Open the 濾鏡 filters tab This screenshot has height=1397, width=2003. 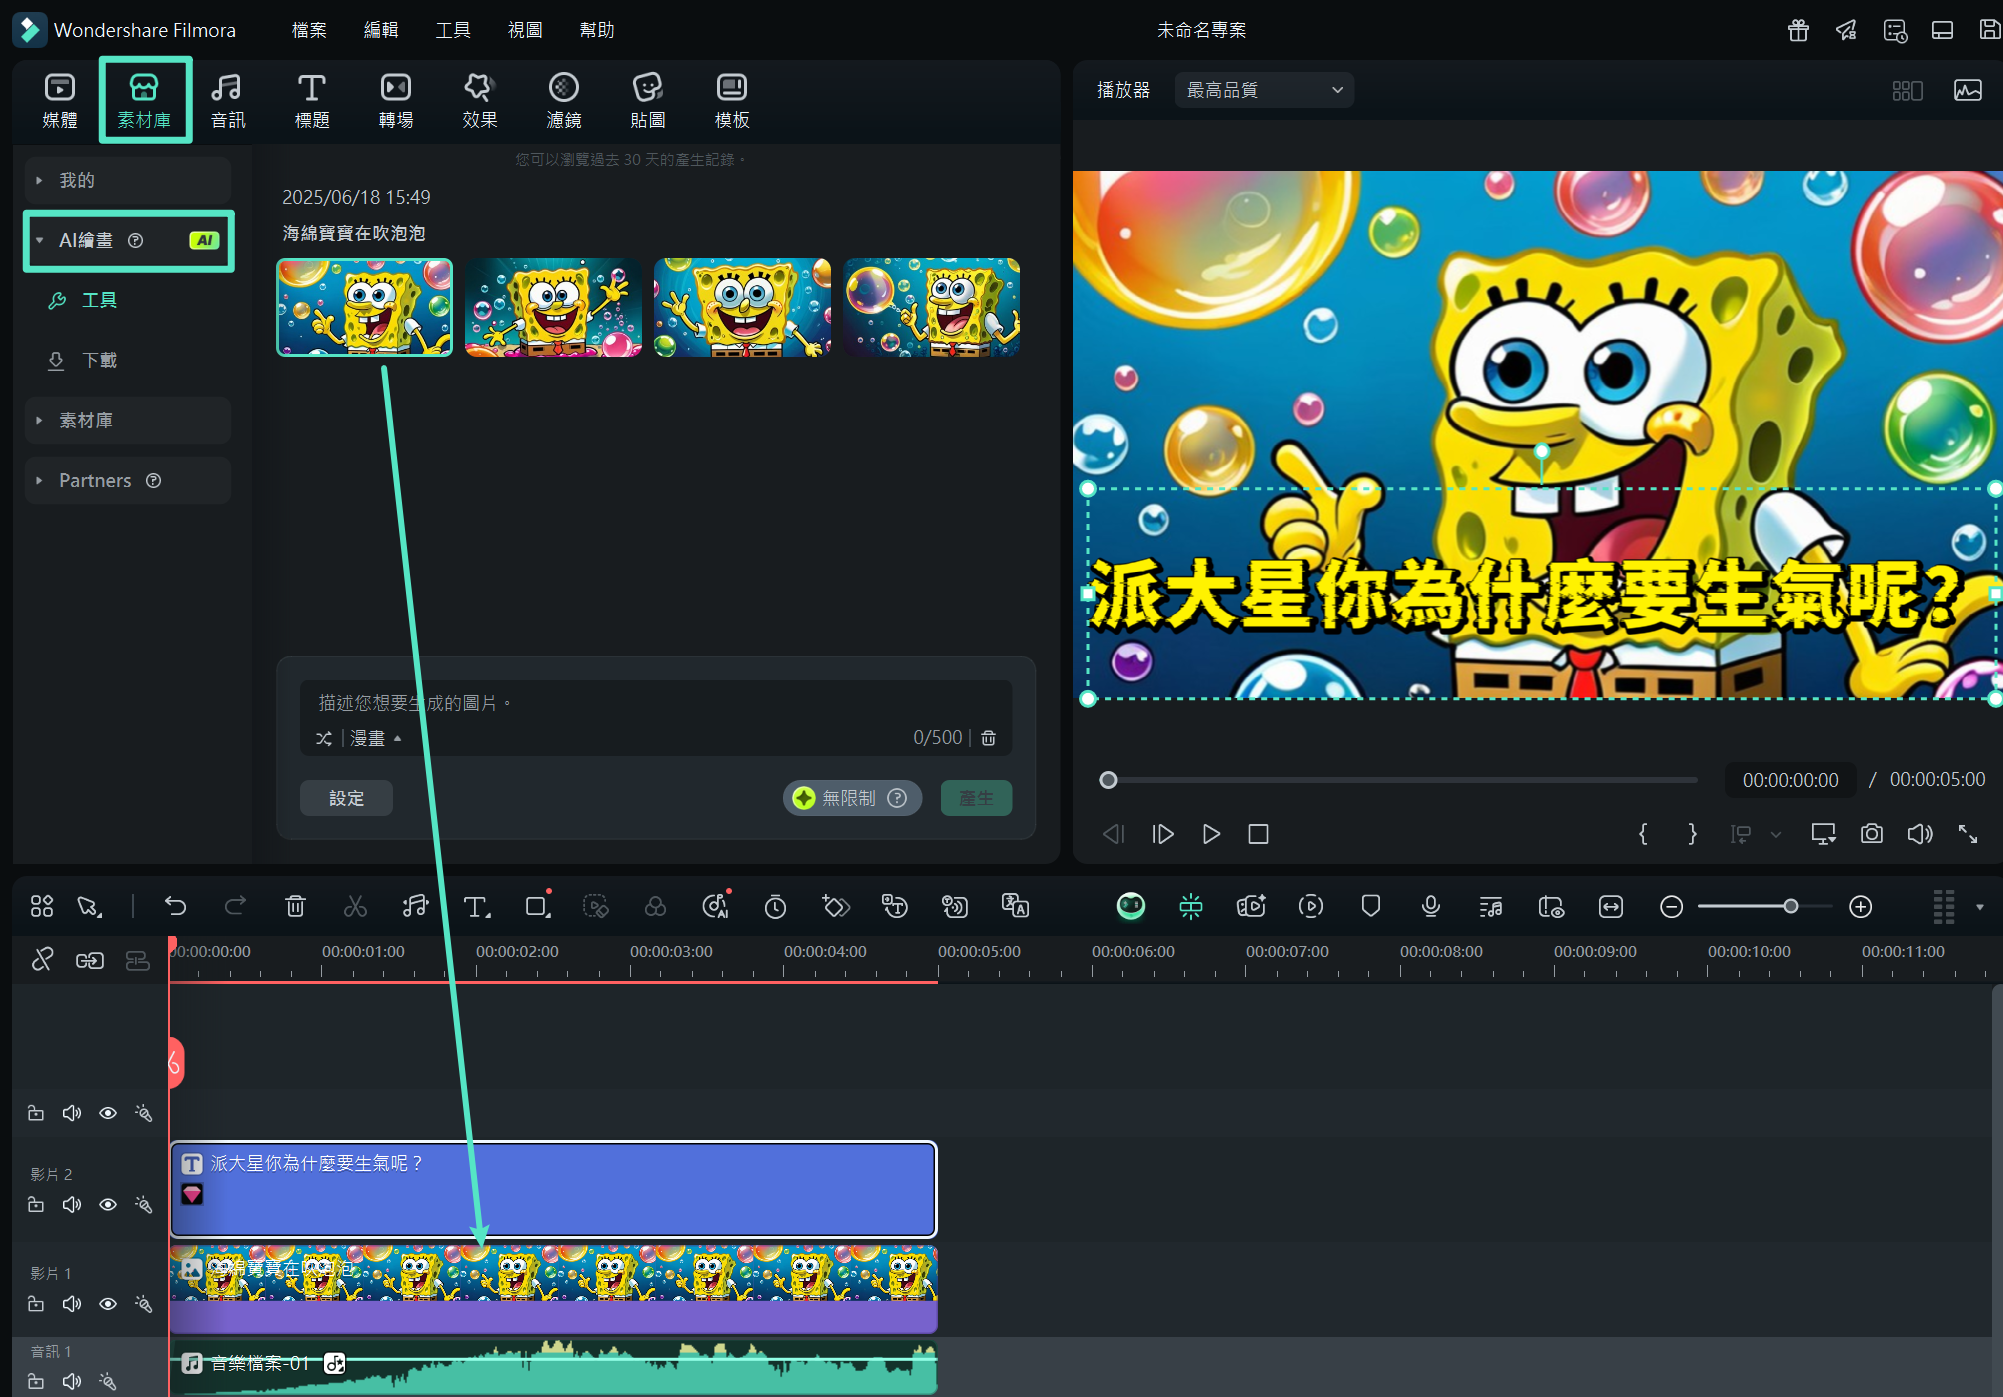[564, 101]
